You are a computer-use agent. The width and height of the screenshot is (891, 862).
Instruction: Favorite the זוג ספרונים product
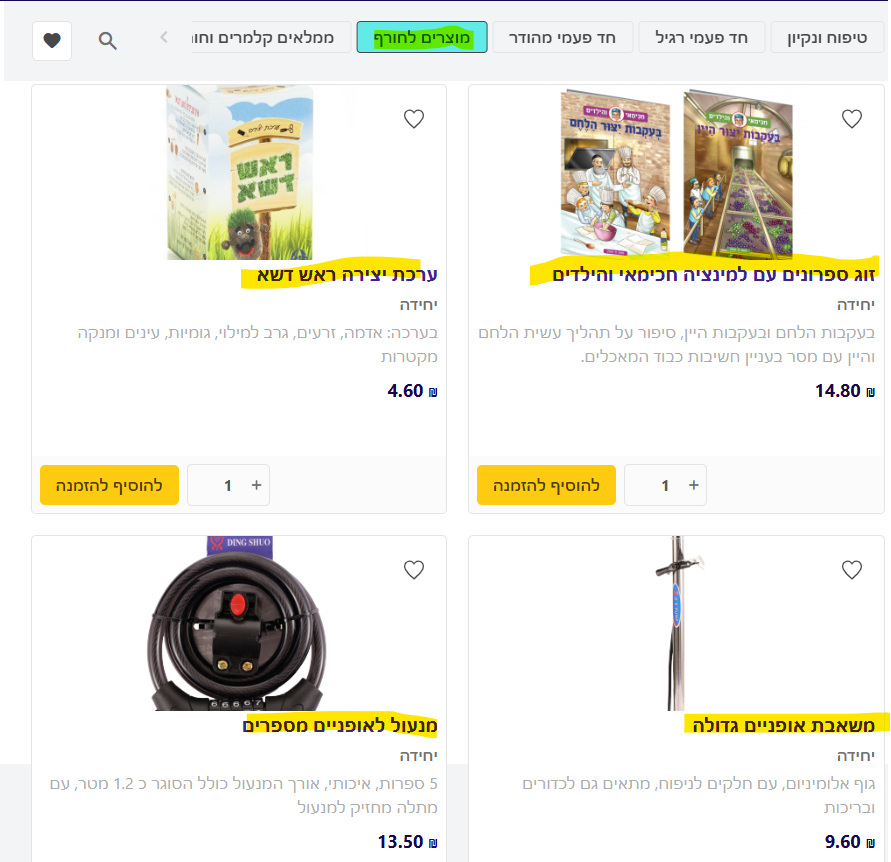[x=851, y=119]
